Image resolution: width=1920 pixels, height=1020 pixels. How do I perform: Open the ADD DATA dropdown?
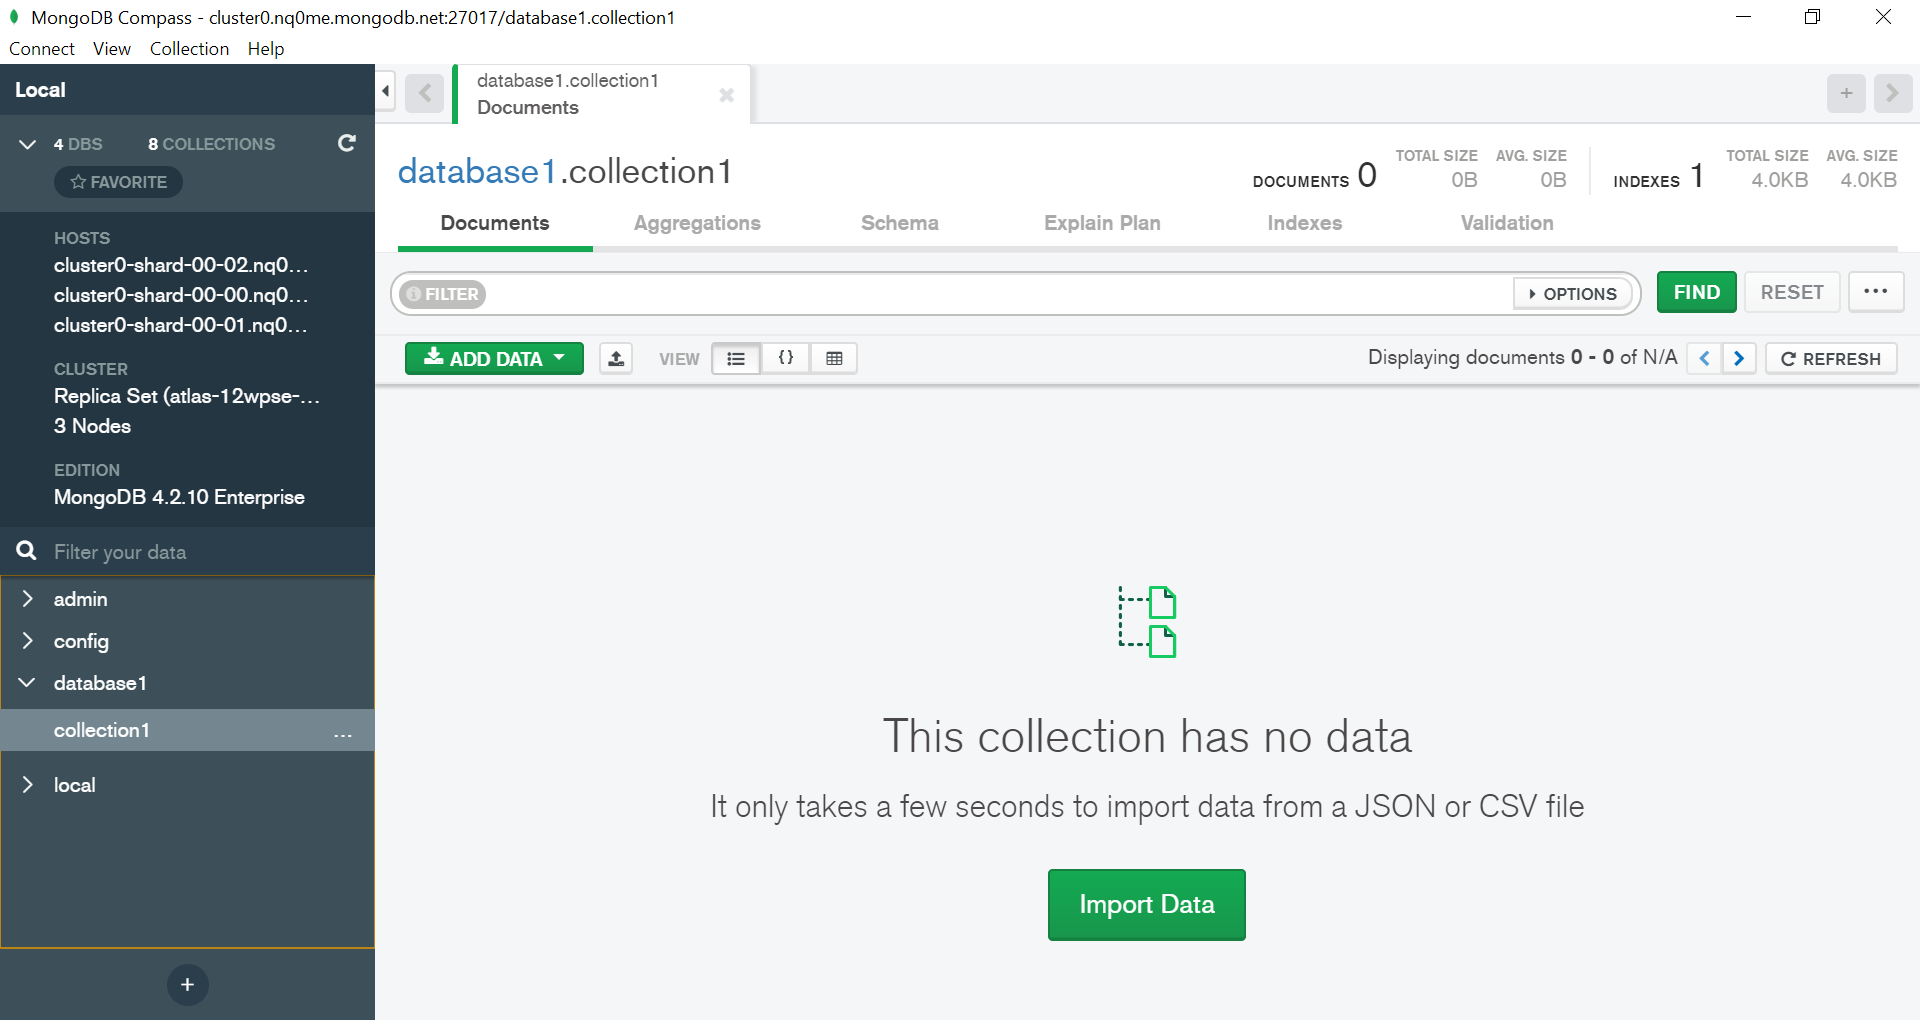click(494, 358)
